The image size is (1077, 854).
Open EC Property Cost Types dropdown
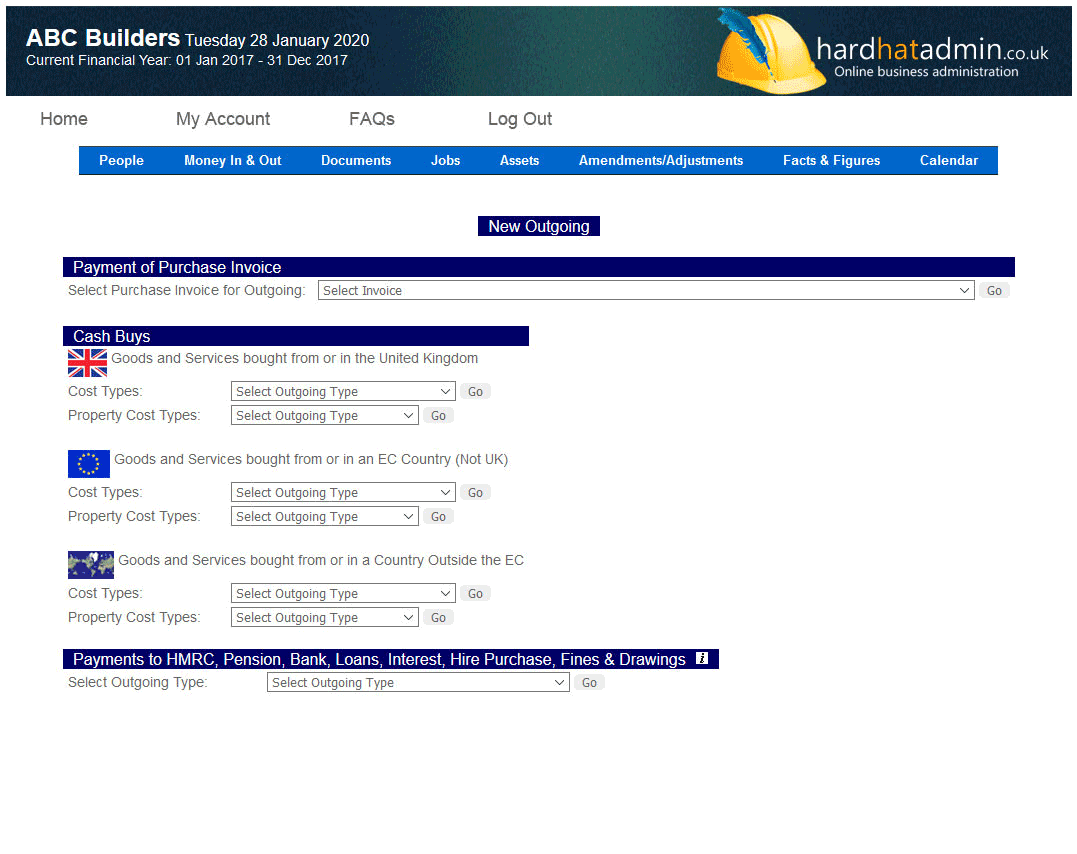tap(324, 517)
